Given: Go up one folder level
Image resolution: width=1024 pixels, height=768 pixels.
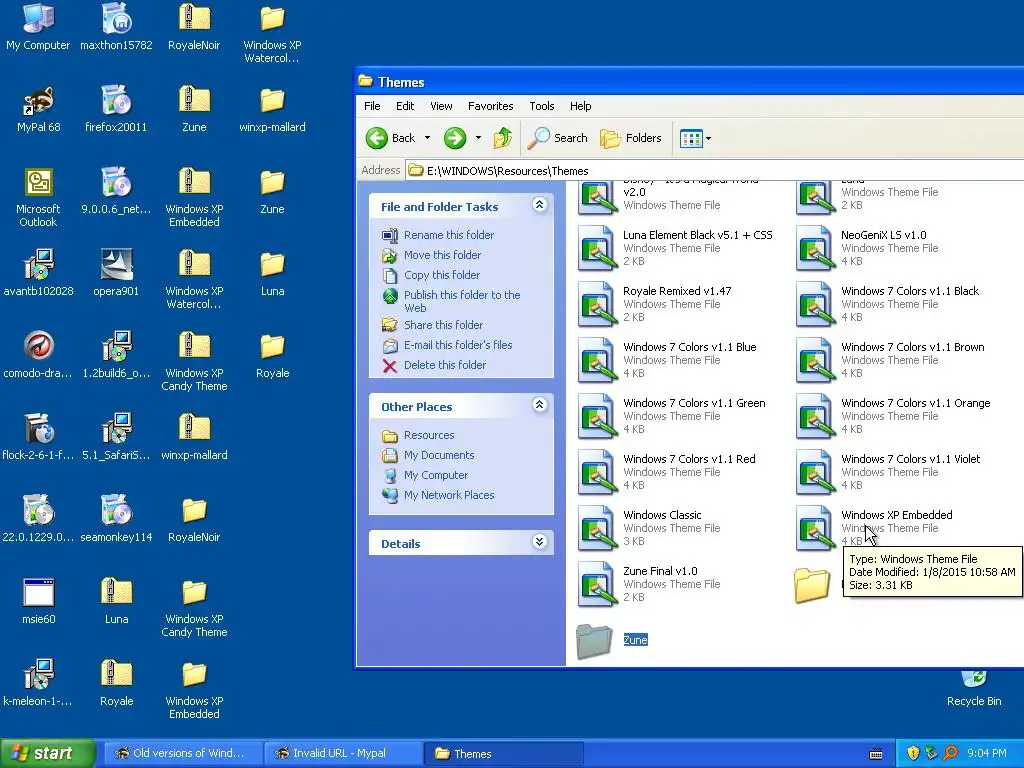Looking at the screenshot, I should pos(503,138).
